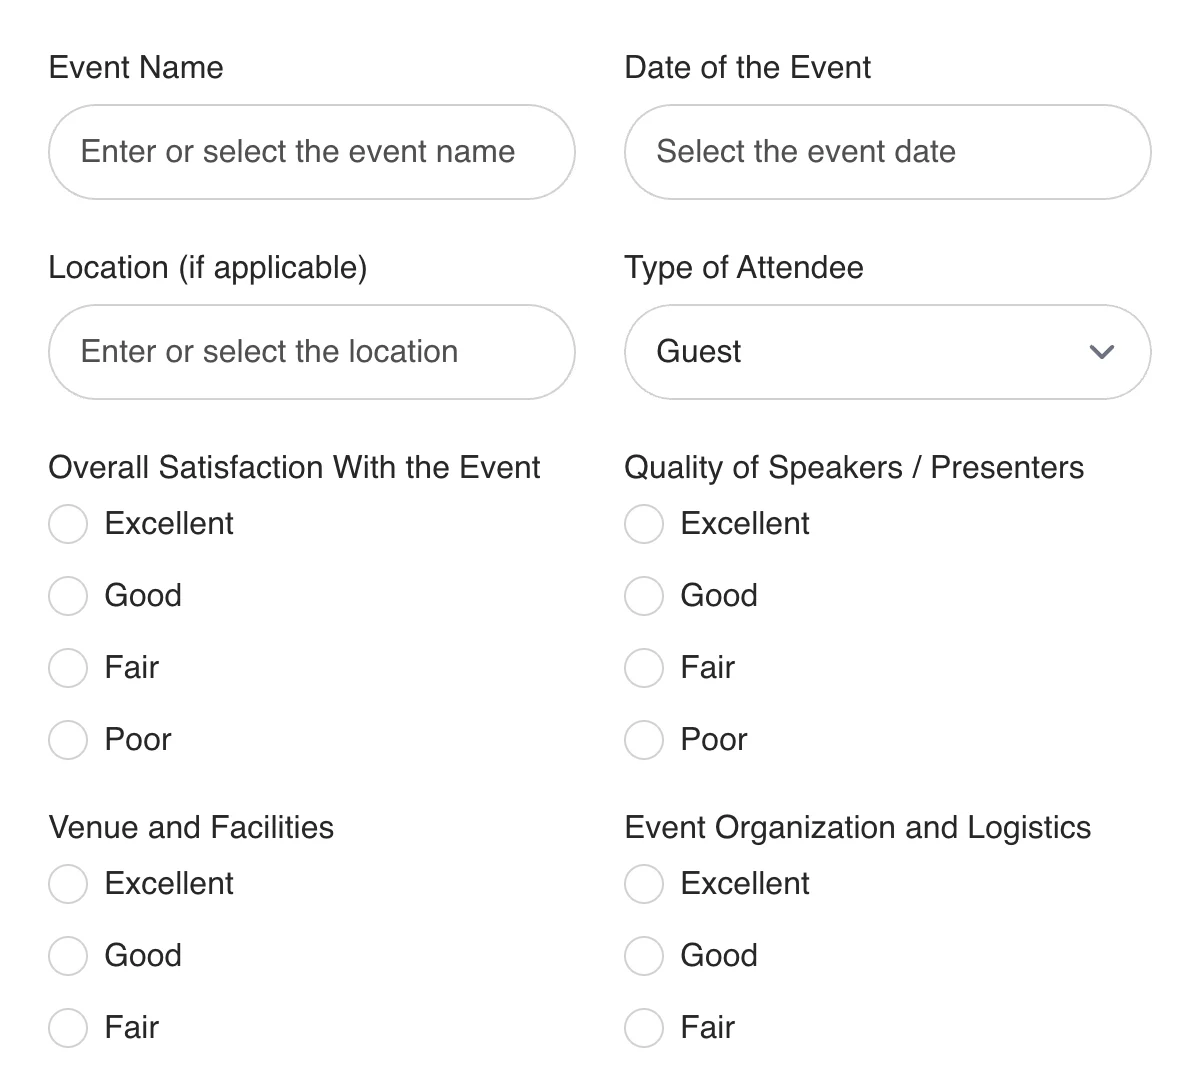Screen dimensions: 1200x1080
Task: Click the Location input field
Action: (x=311, y=352)
